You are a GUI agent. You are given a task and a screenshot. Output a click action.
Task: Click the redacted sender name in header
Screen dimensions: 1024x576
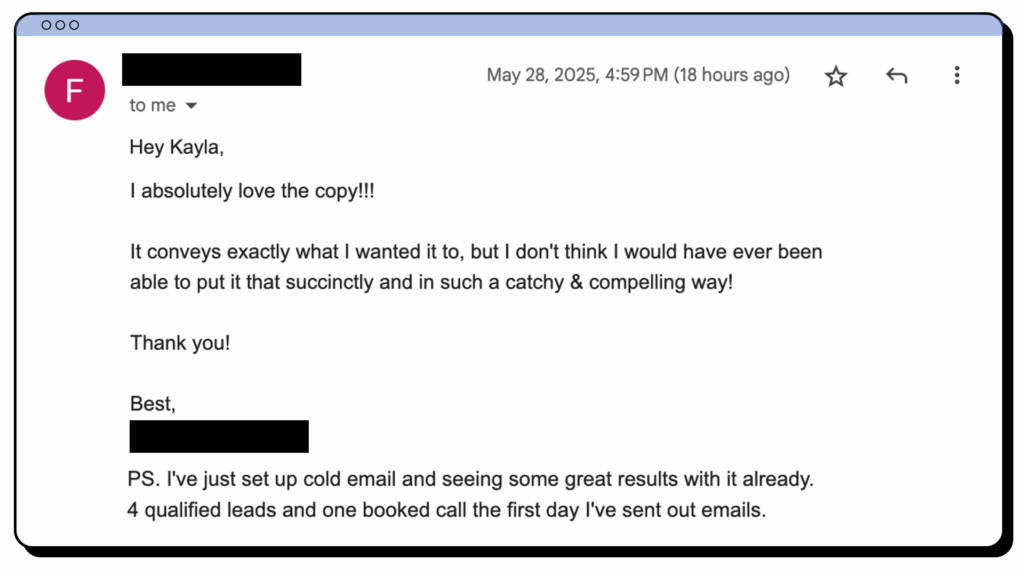coord(212,70)
